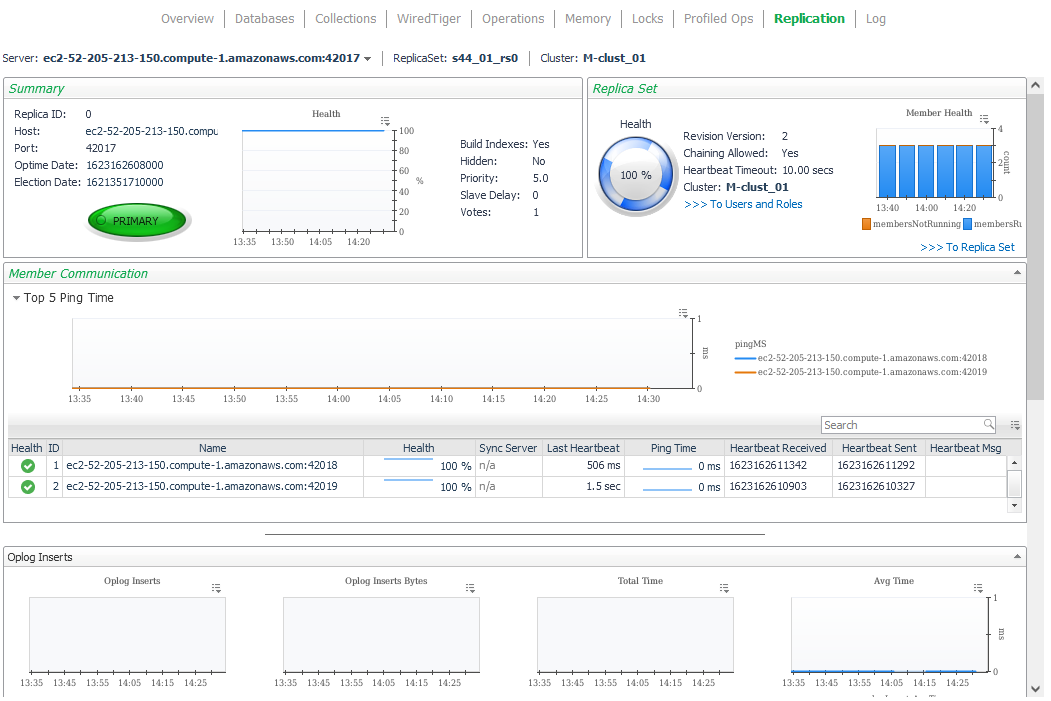Open the Profiled Ops tab
This screenshot has width=1051, height=701.
[718, 19]
